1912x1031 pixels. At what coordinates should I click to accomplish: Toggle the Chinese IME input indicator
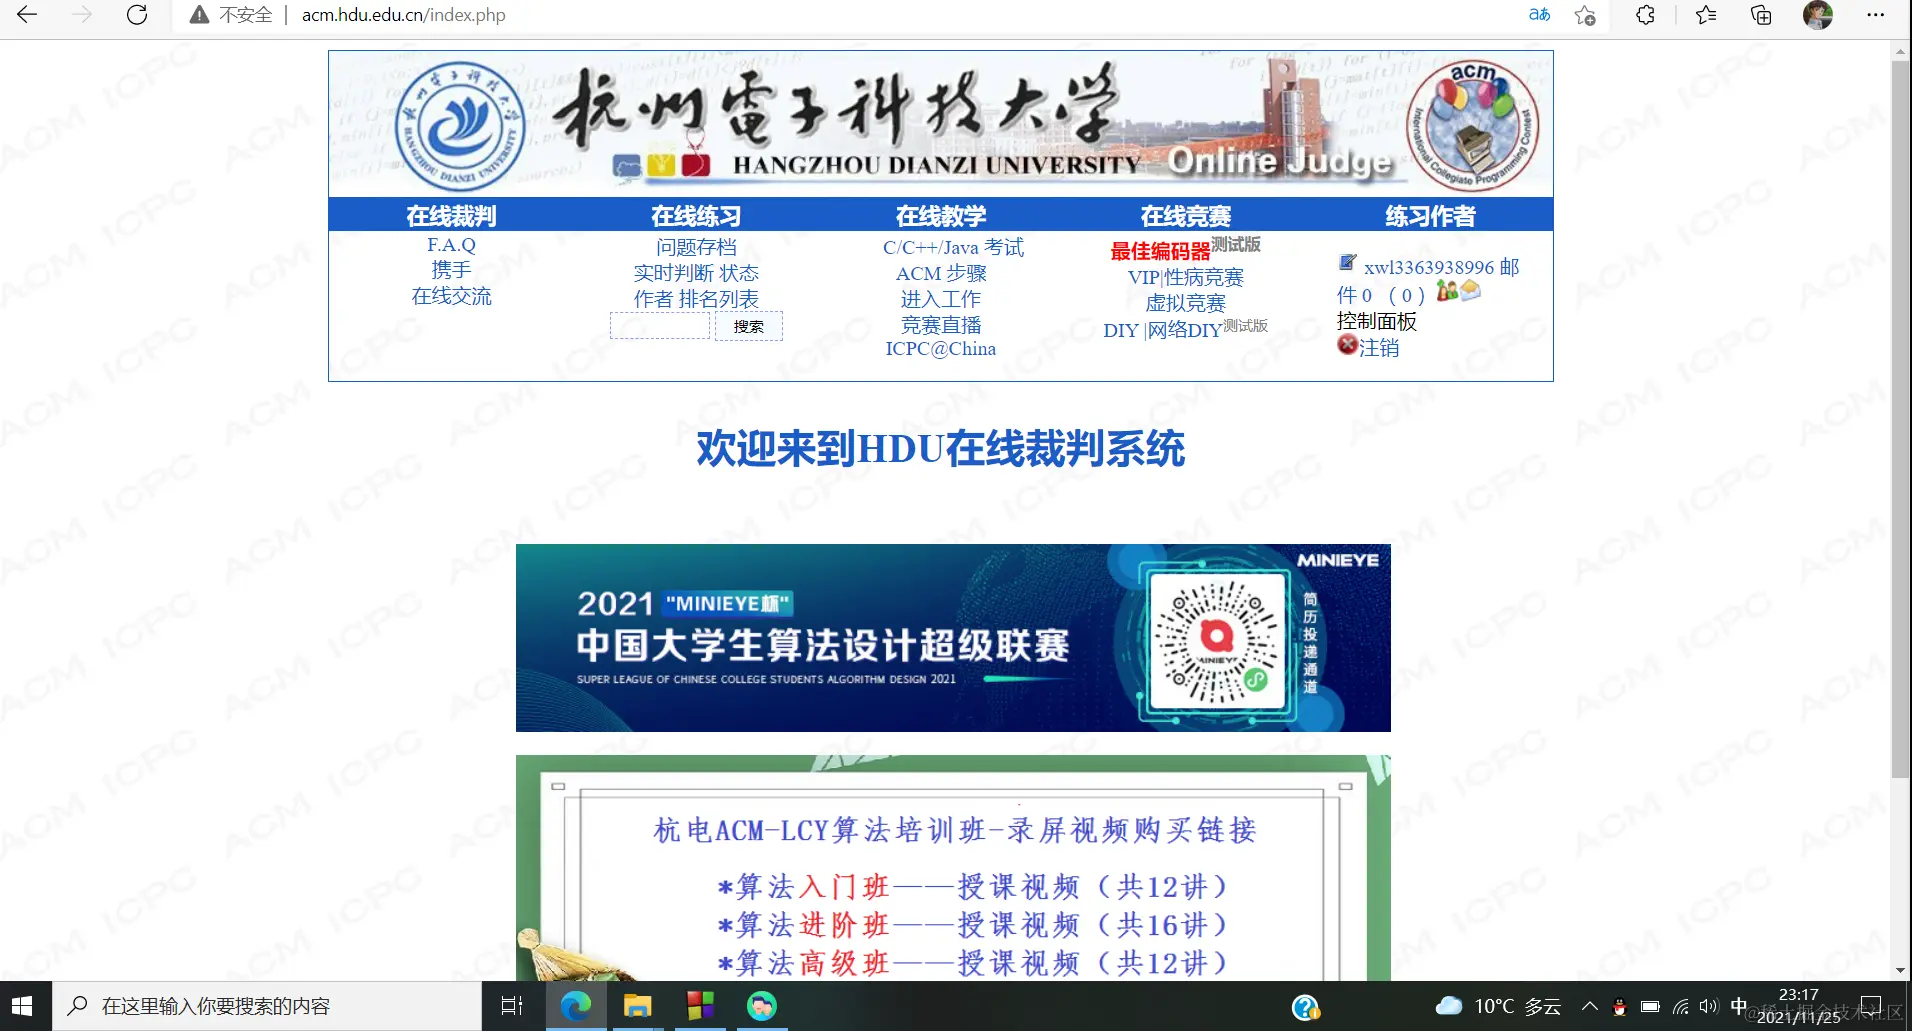pos(1739,1006)
